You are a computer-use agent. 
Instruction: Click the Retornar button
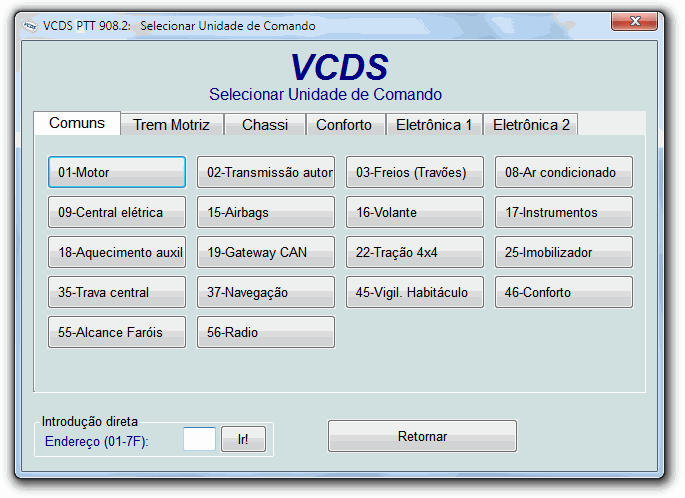tap(422, 436)
